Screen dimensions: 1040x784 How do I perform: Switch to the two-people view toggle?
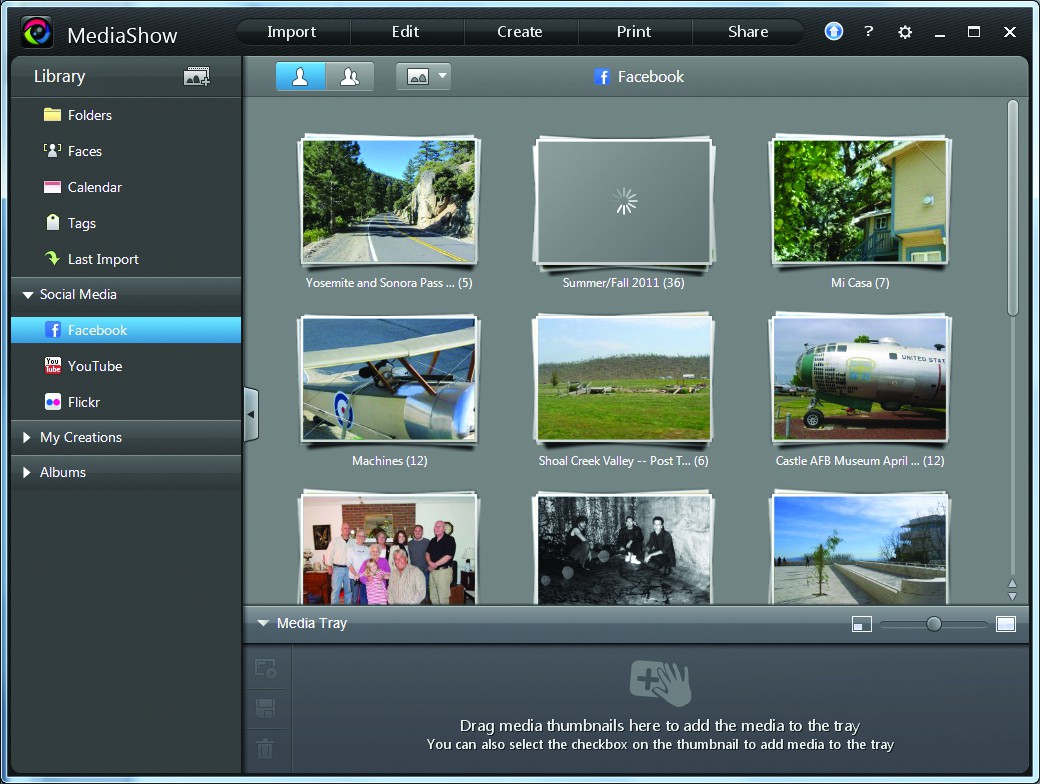pyautogui.click(x=349, y=77)
